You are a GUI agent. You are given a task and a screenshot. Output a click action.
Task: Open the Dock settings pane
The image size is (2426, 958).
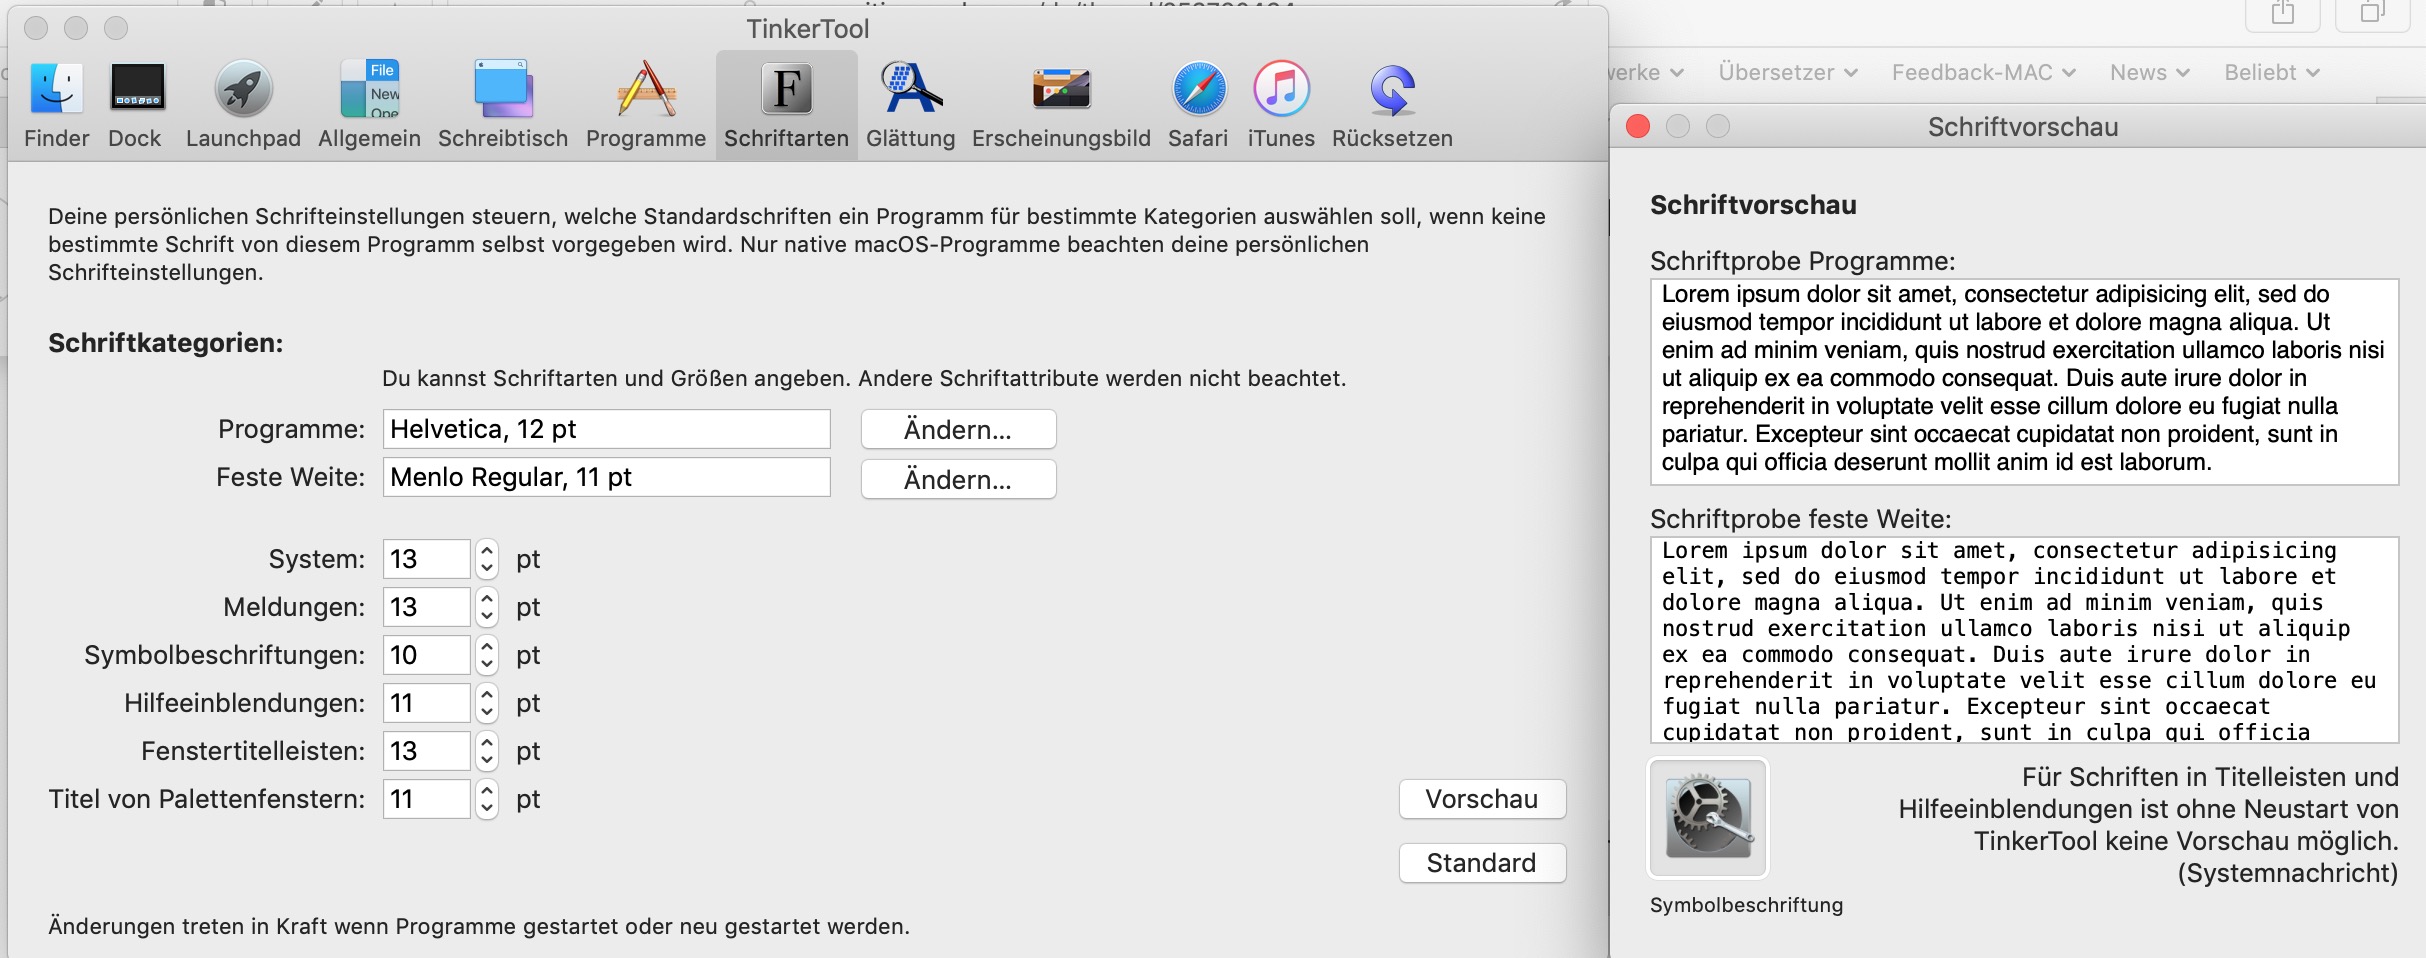click(x=135, y=105)
